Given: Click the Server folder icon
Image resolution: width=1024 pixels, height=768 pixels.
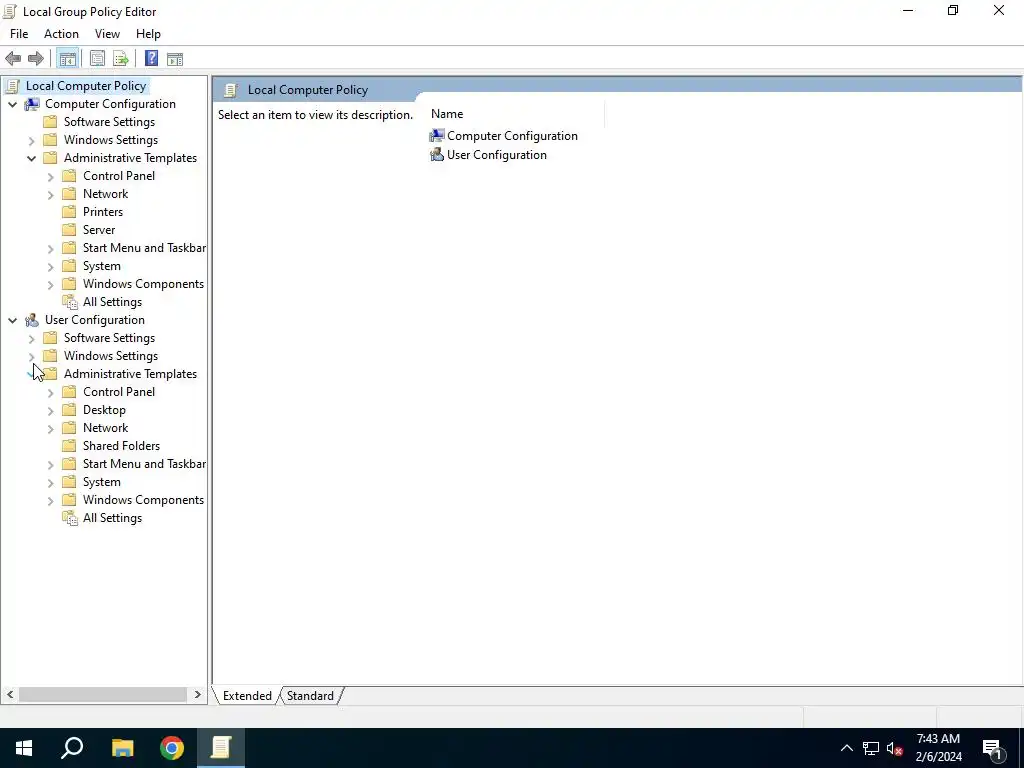Looking at the screenshot, I should click(x=69, y=230).
